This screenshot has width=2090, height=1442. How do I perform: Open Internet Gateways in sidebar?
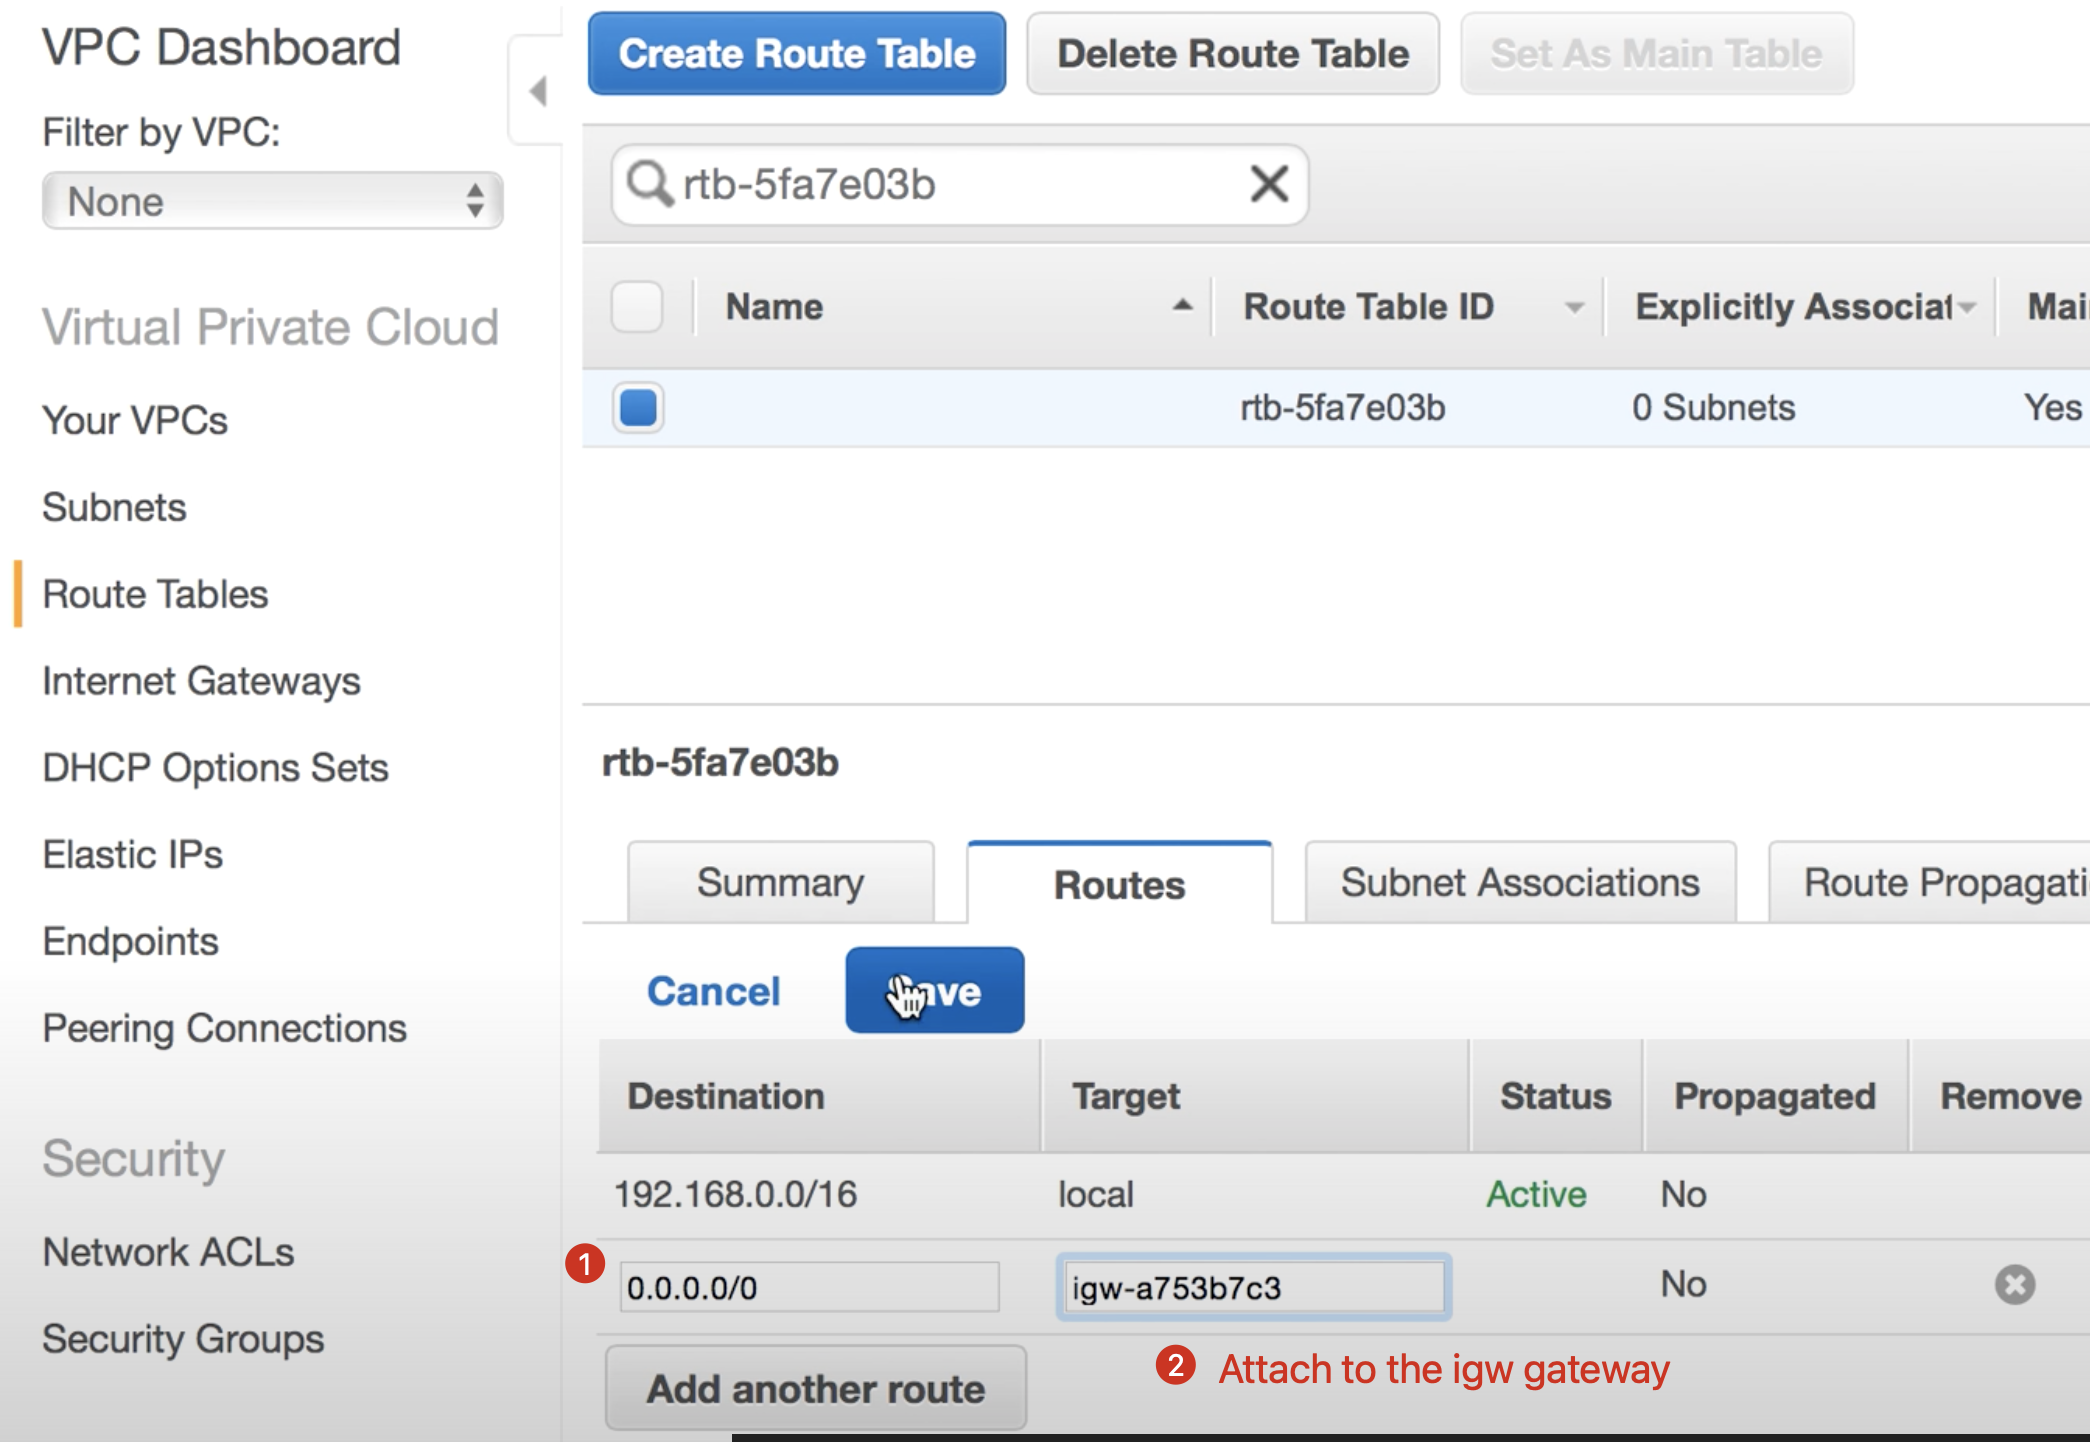(x=201, y=681)
